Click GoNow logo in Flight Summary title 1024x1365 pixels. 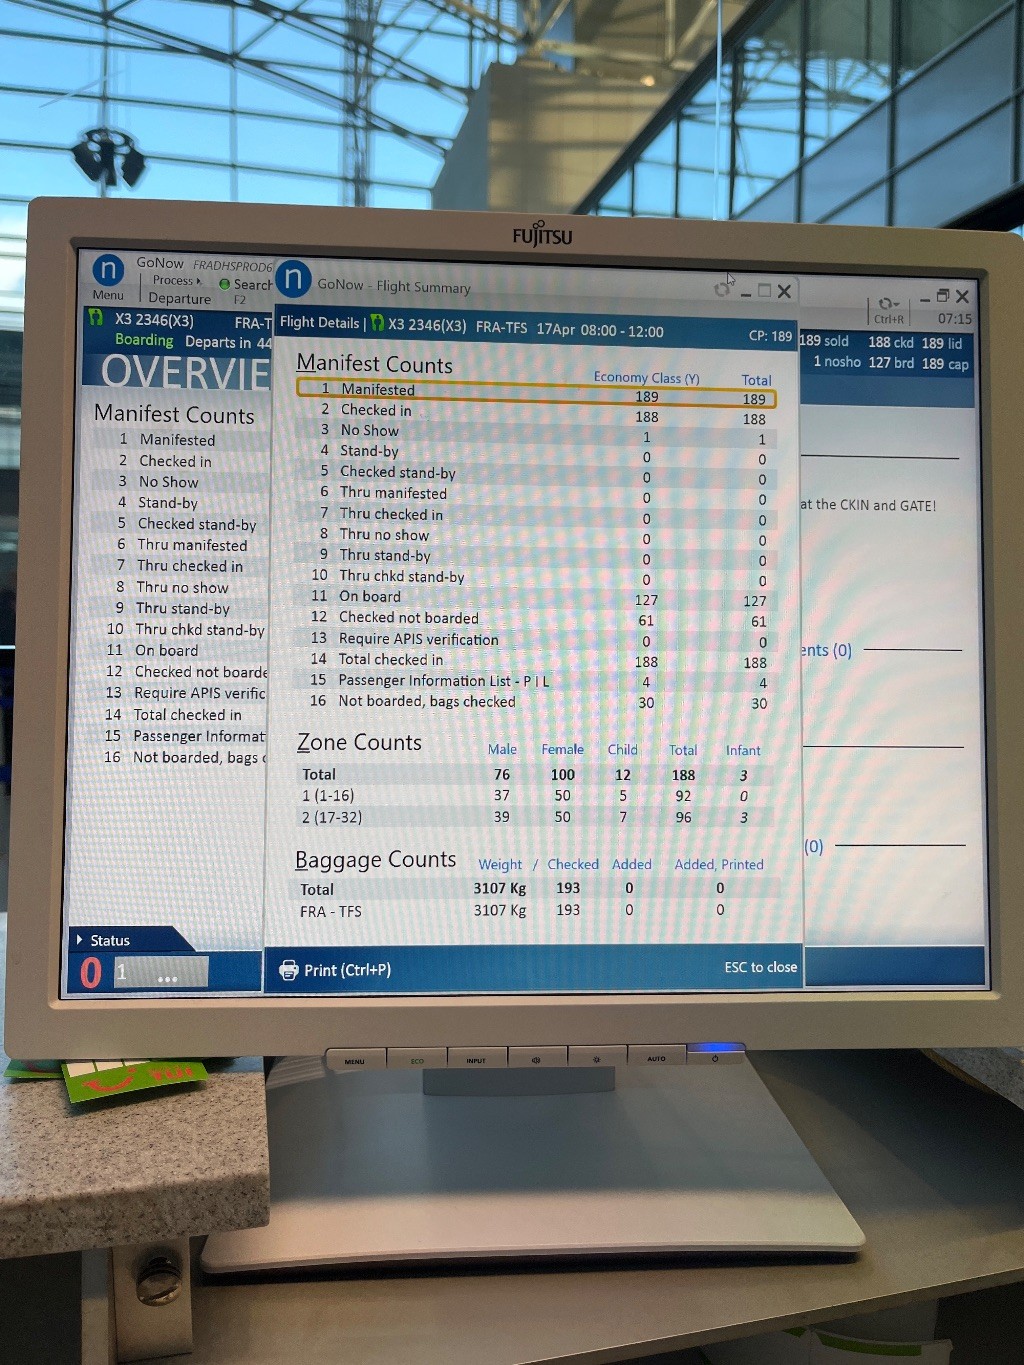click(293, 279)
